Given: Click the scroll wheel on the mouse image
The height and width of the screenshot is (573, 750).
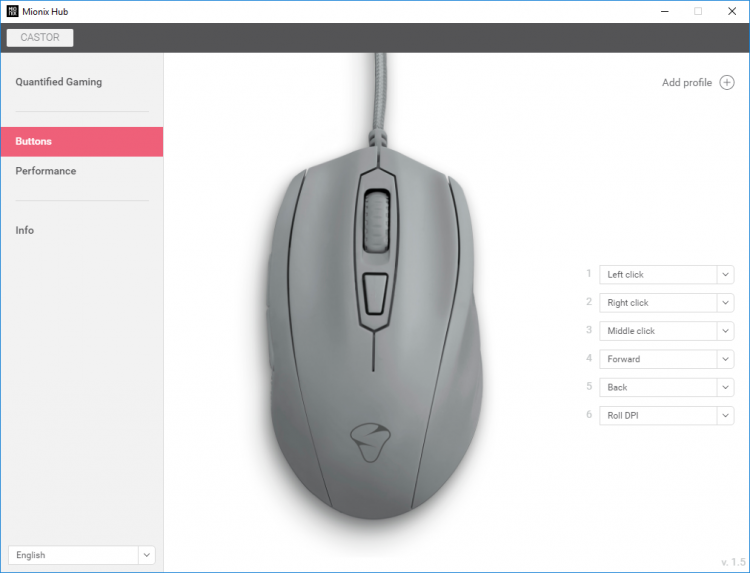Looking at the screenshot, I should click(376, 220).
